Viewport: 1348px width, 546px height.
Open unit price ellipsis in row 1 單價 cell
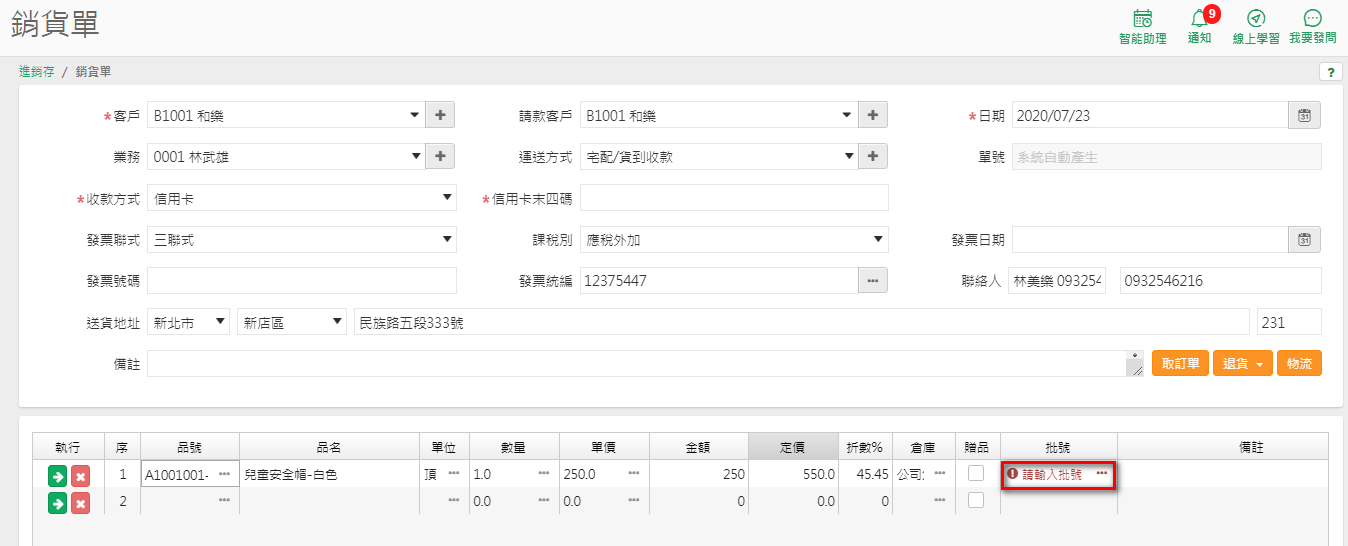click(634, 474)
